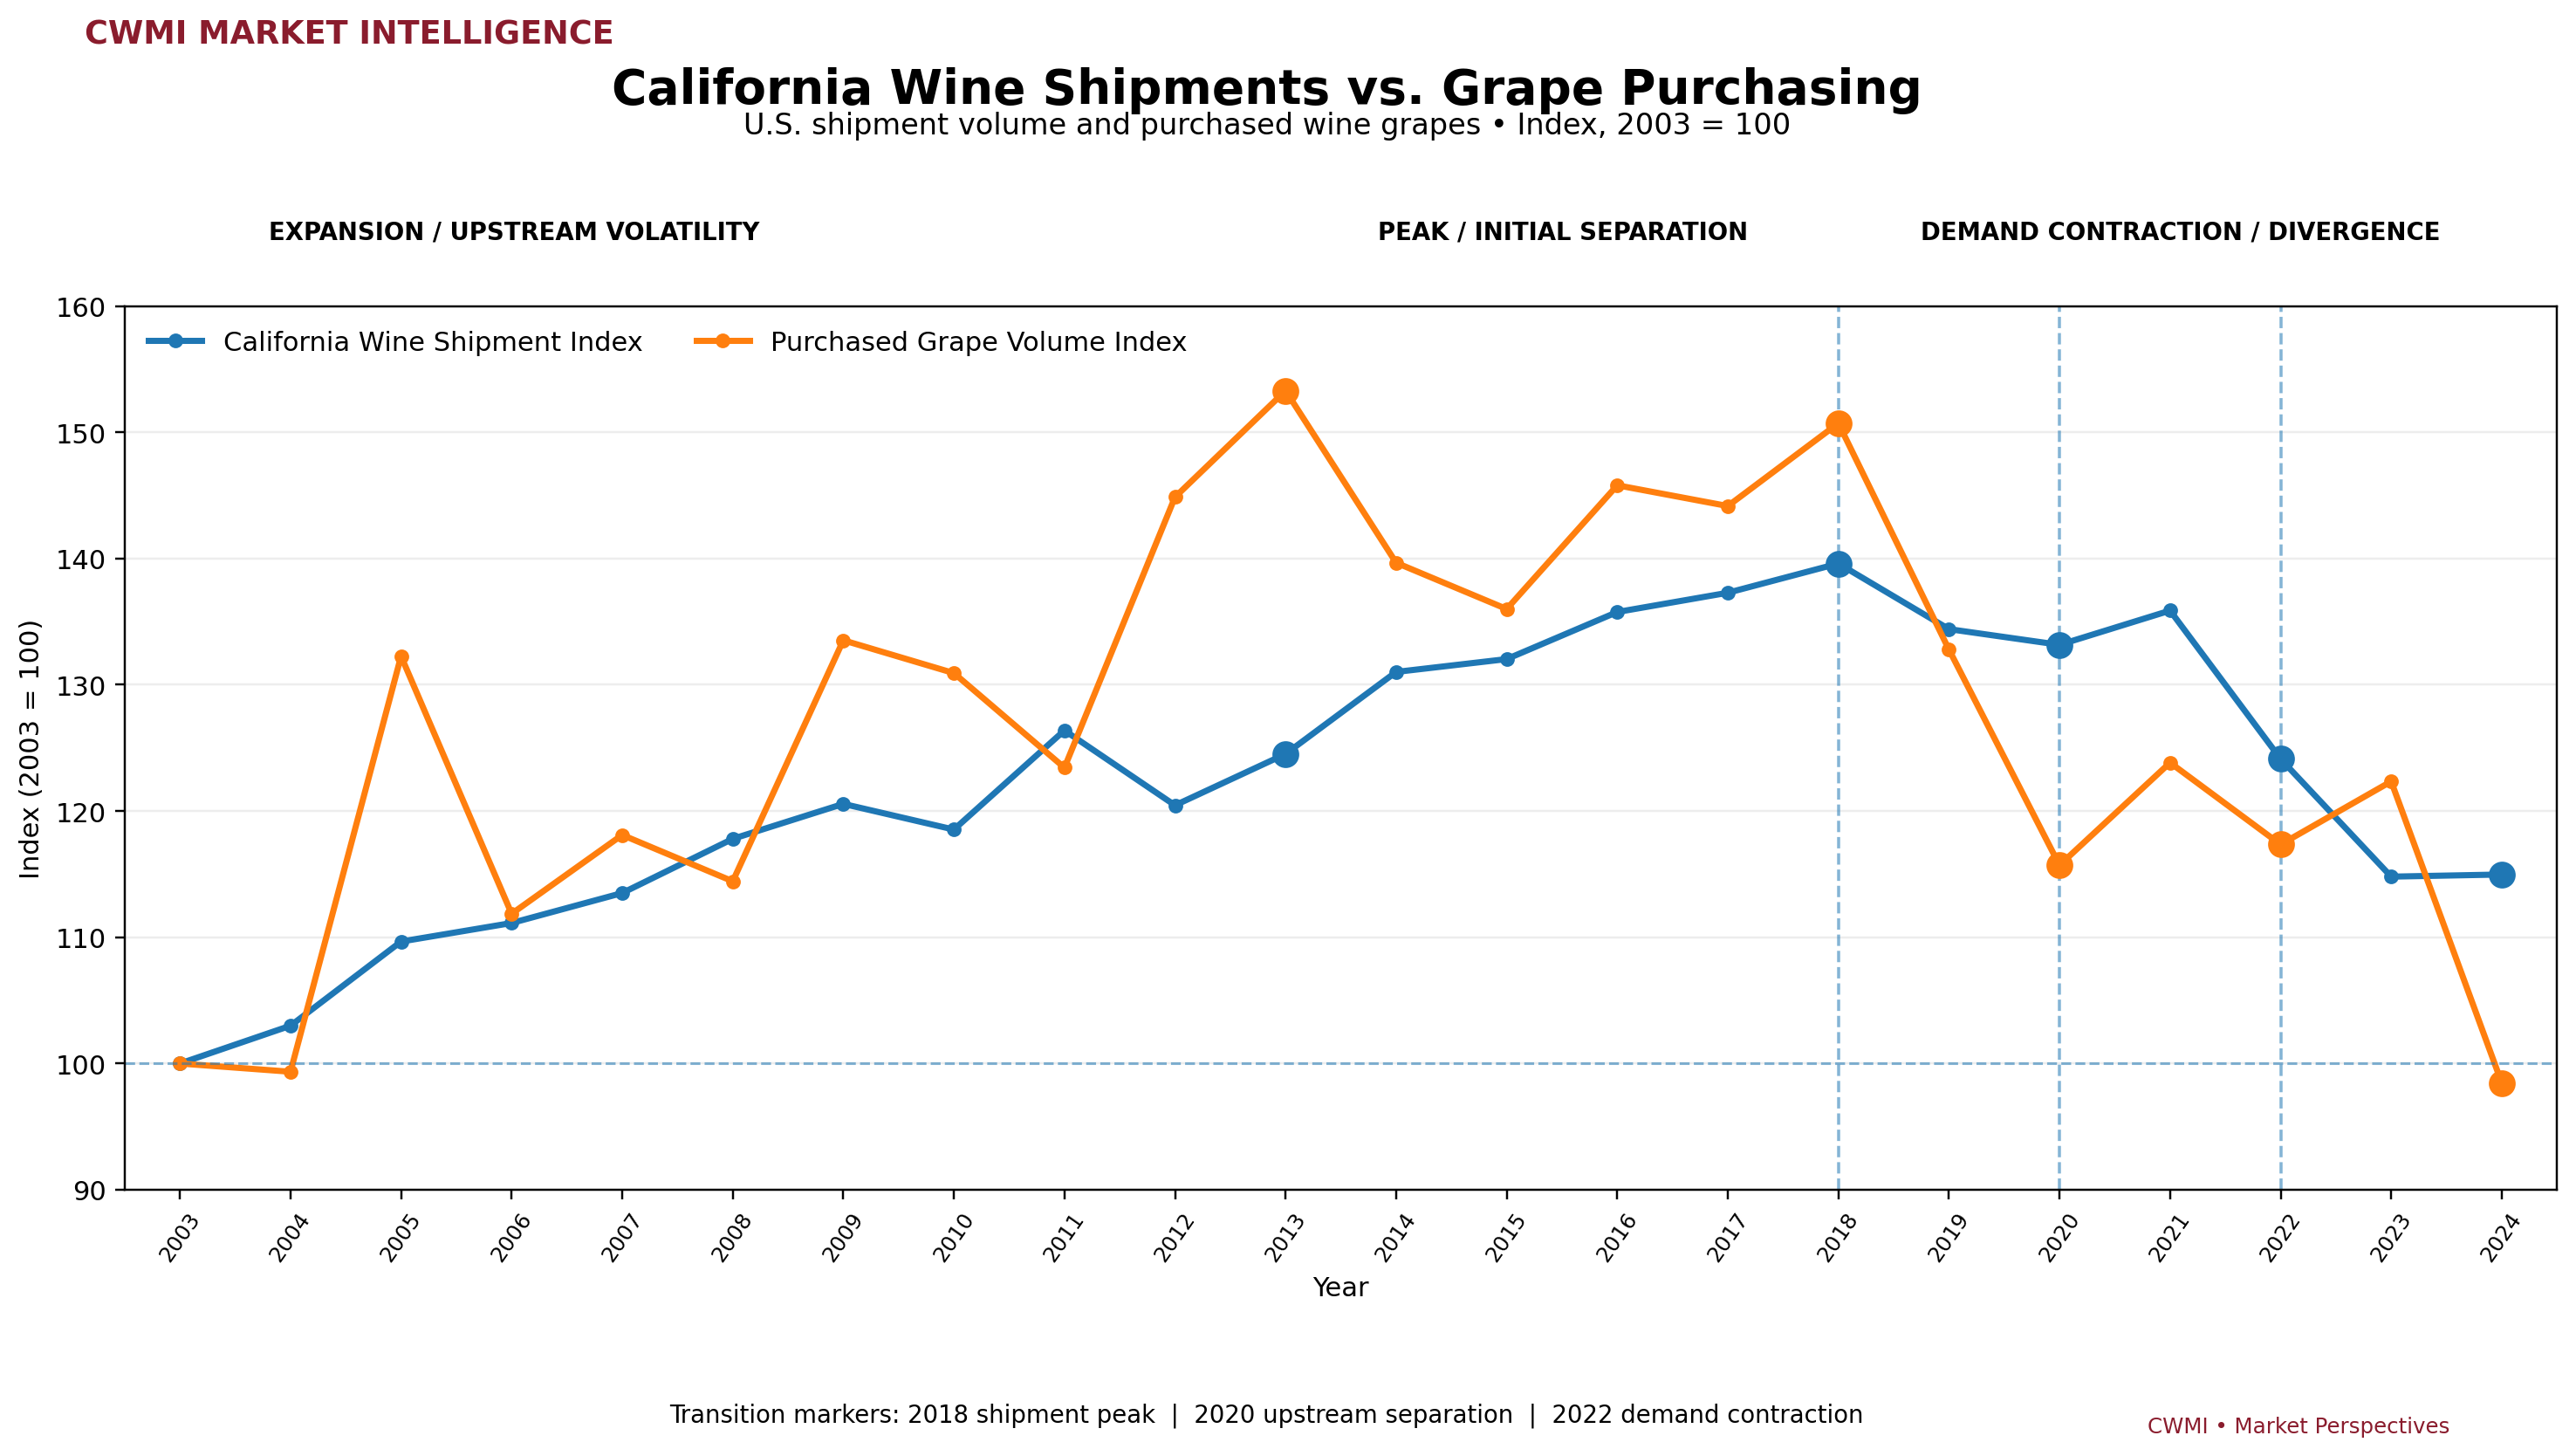
Task: Click the orange 2013 peak marker
Action: [x=1286, y=391]
